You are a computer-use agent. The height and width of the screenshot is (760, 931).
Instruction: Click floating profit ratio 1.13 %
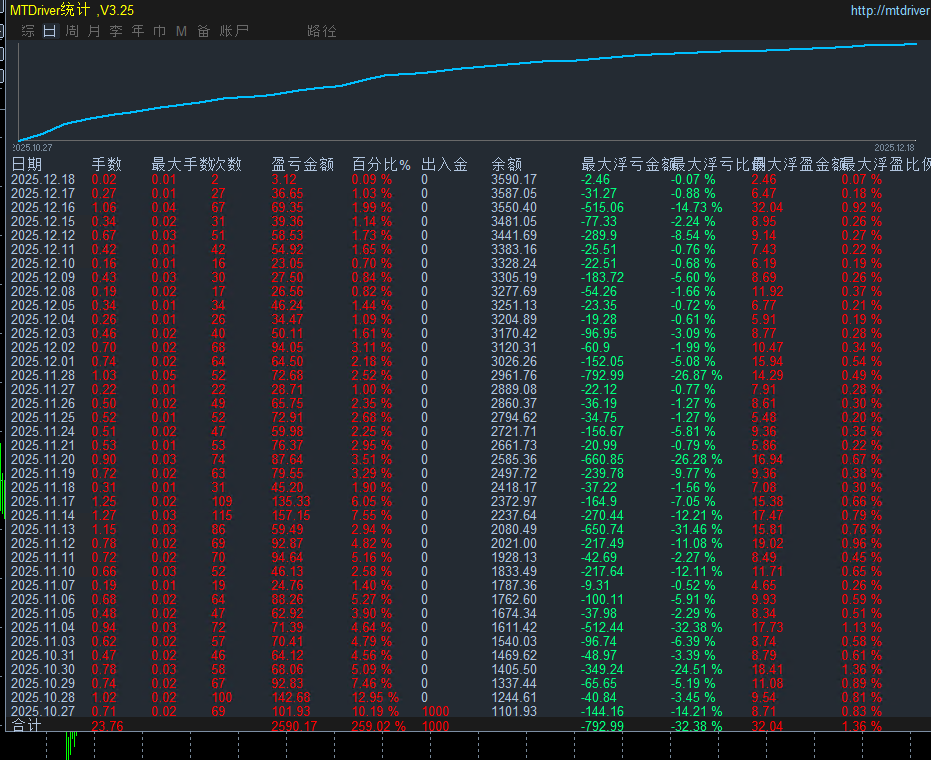click(862, 627)
